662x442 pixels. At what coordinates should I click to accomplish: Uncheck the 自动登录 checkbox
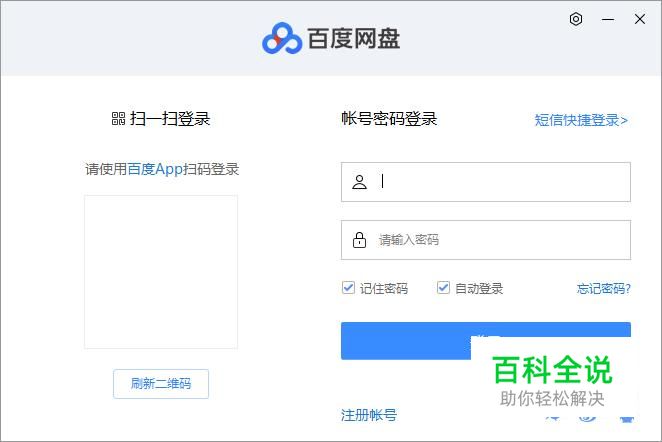(x=443, y=287)
